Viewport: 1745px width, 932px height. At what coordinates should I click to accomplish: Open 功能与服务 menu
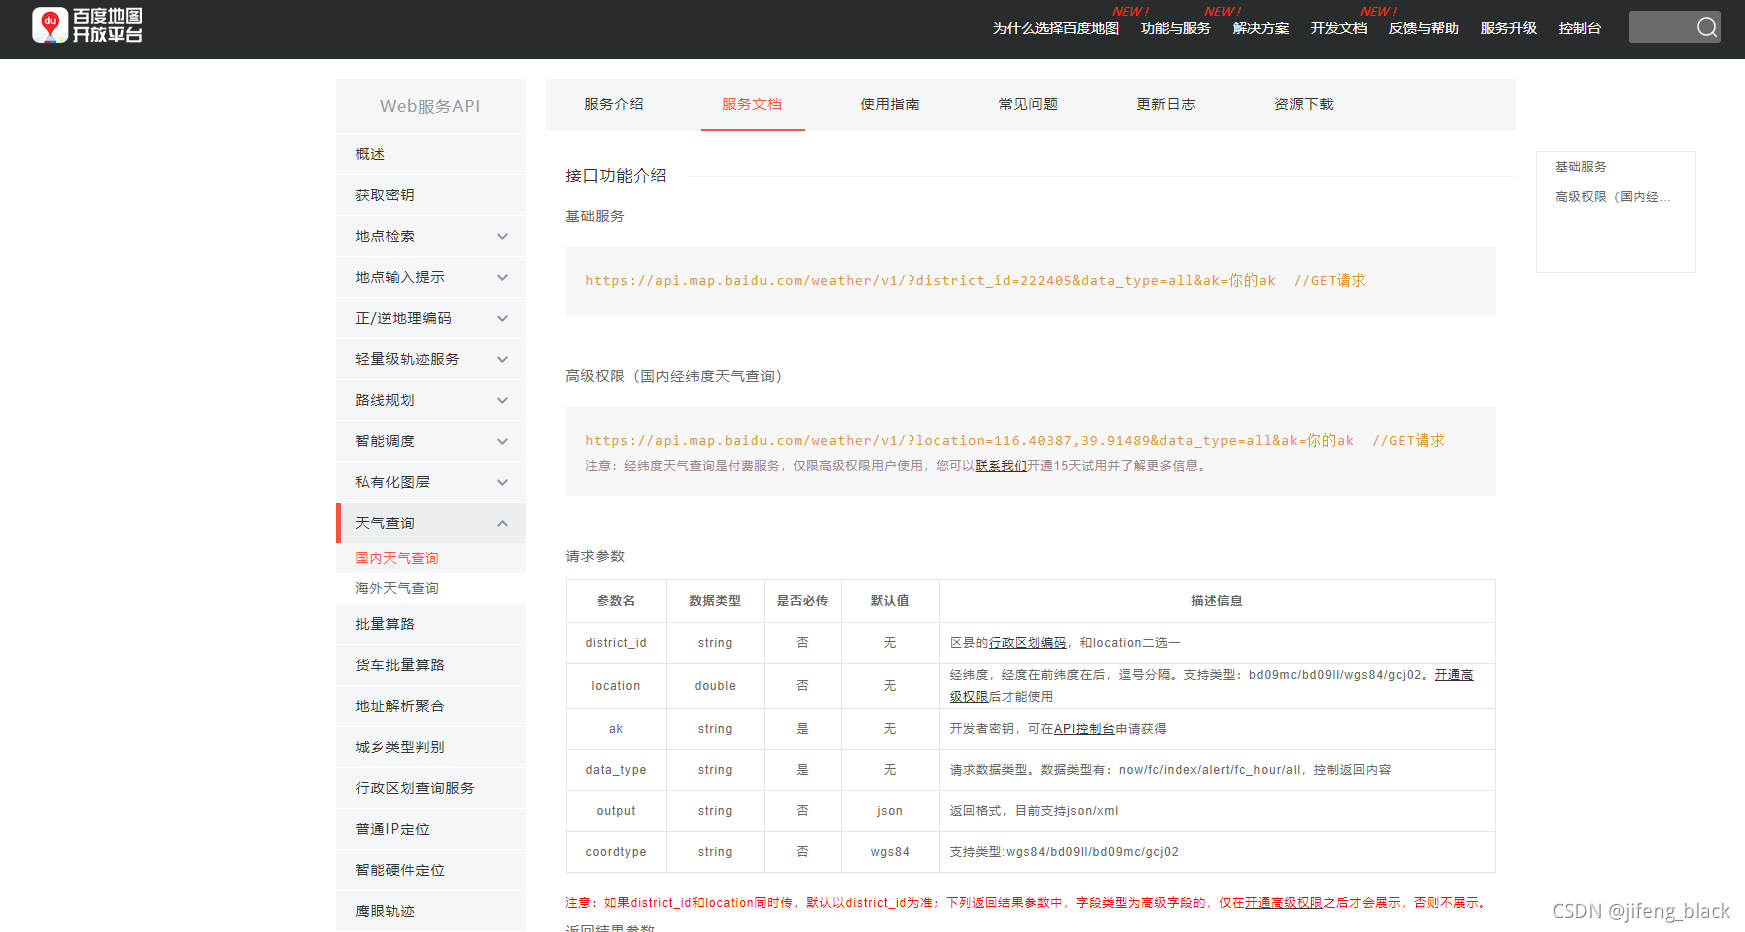pos(1175,28)
